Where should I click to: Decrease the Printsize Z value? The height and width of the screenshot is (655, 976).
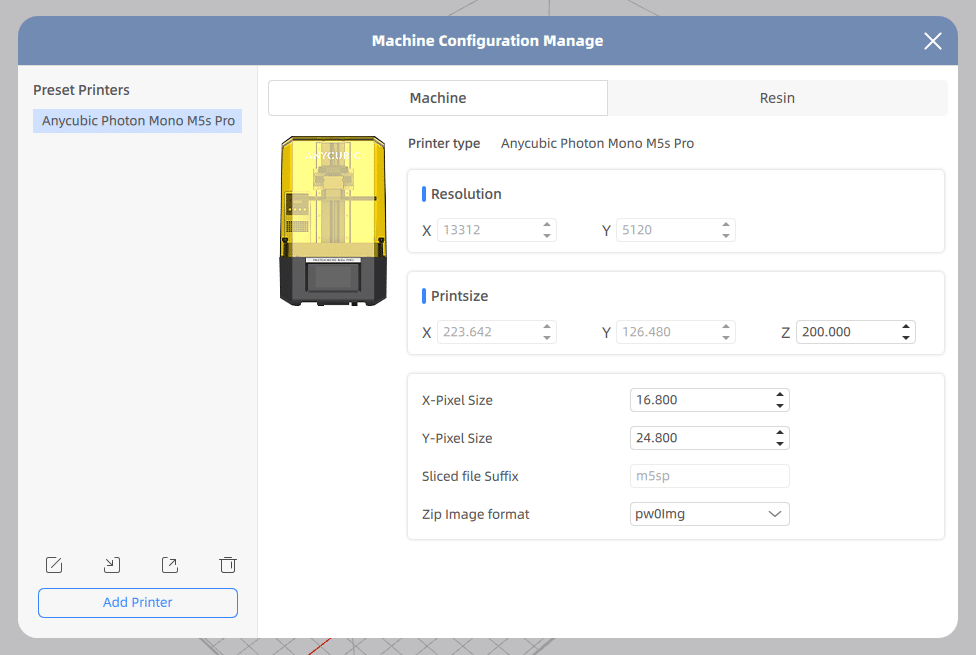coord(906,337)
